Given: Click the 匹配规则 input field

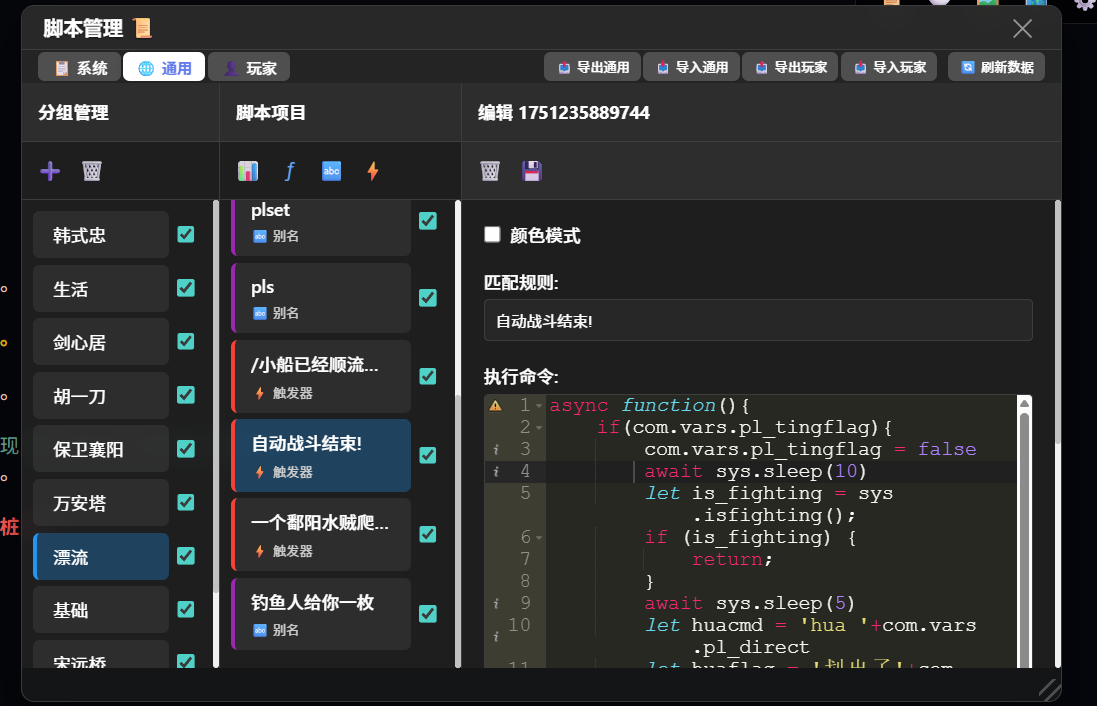Looking at the screenshot, I should point(758,320).
